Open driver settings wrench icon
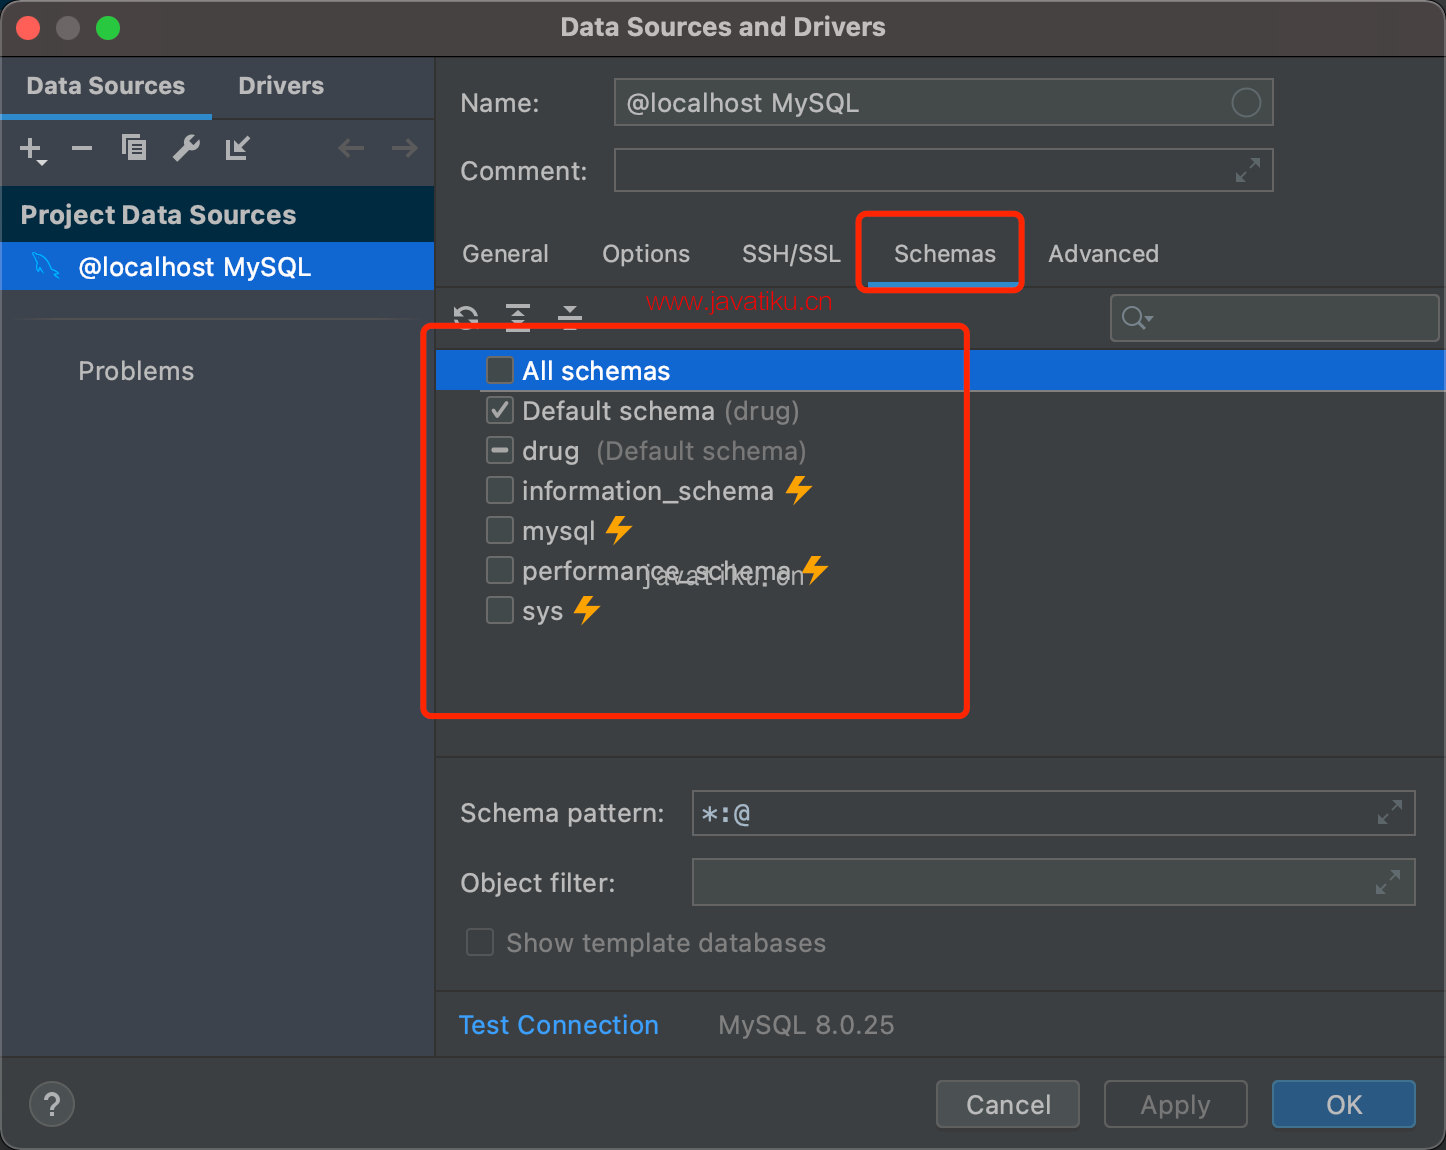1446x1150 pixels. pos(186,149)
